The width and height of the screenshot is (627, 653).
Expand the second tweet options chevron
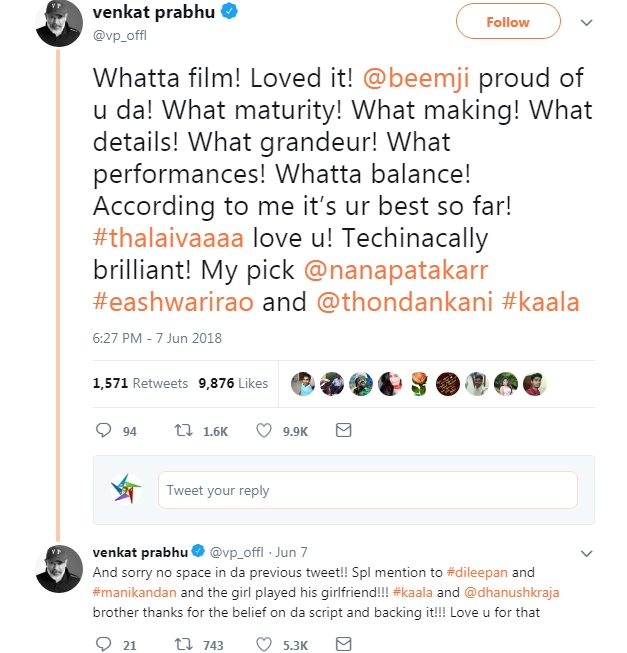point(586,552)
